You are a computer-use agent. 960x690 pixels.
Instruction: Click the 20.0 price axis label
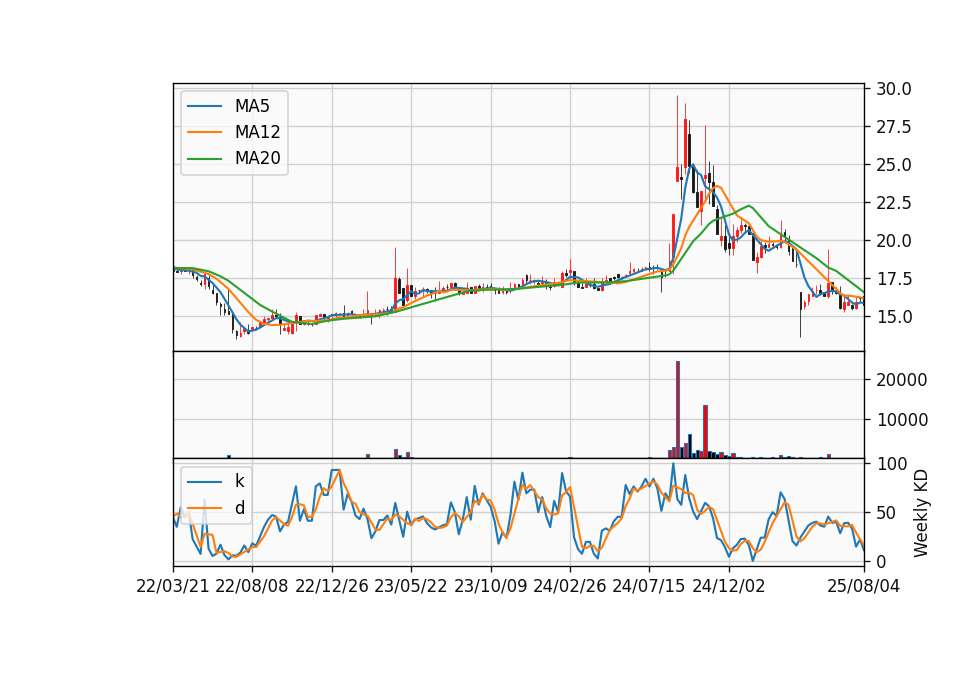[x=893, y=241]
